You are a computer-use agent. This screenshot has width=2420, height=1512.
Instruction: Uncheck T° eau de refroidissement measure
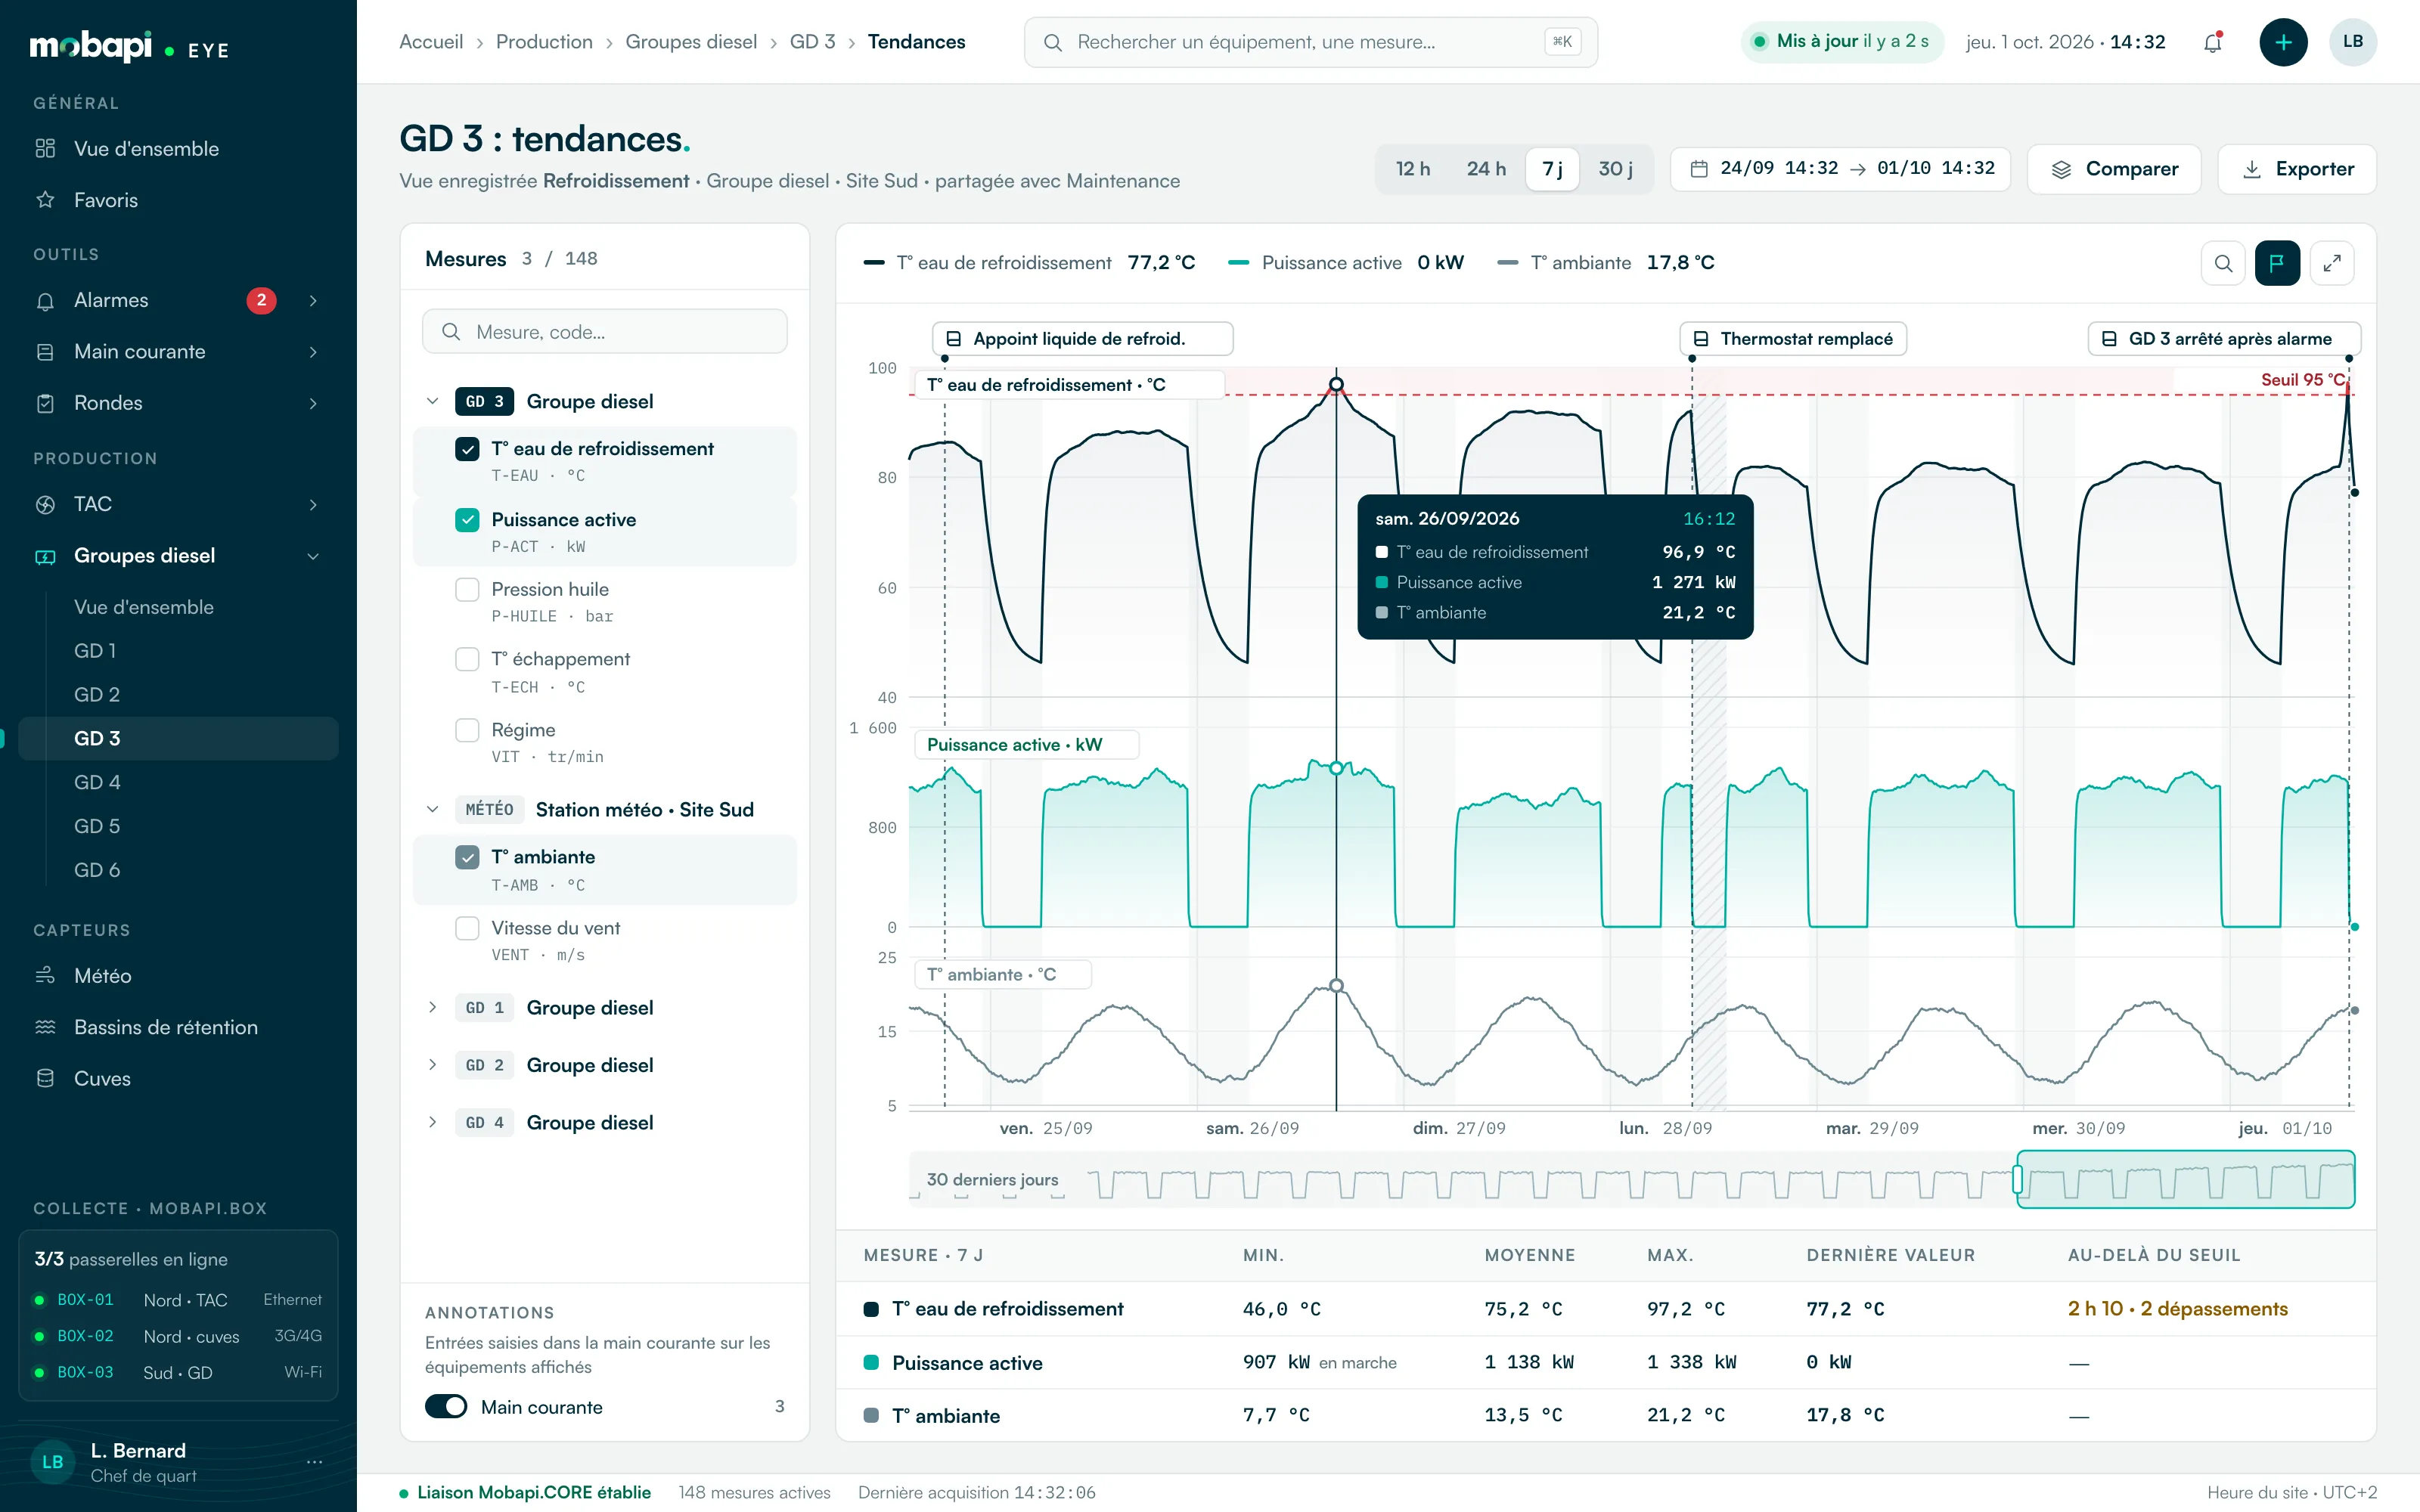(467, 449)
